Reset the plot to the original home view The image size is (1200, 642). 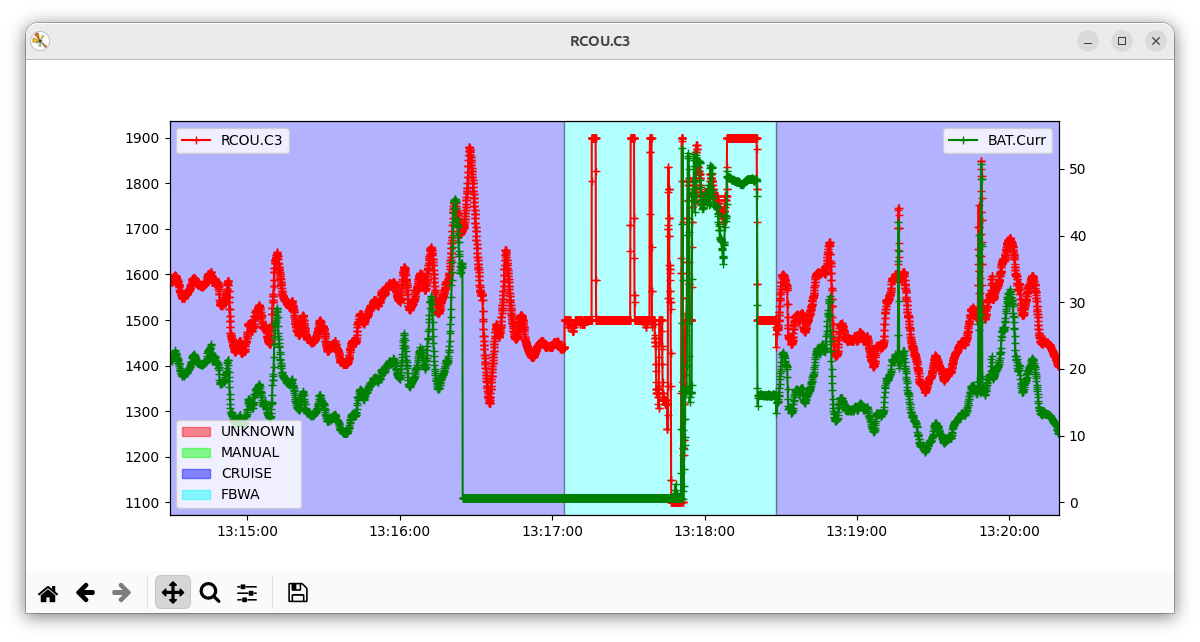tap(48, 593)
